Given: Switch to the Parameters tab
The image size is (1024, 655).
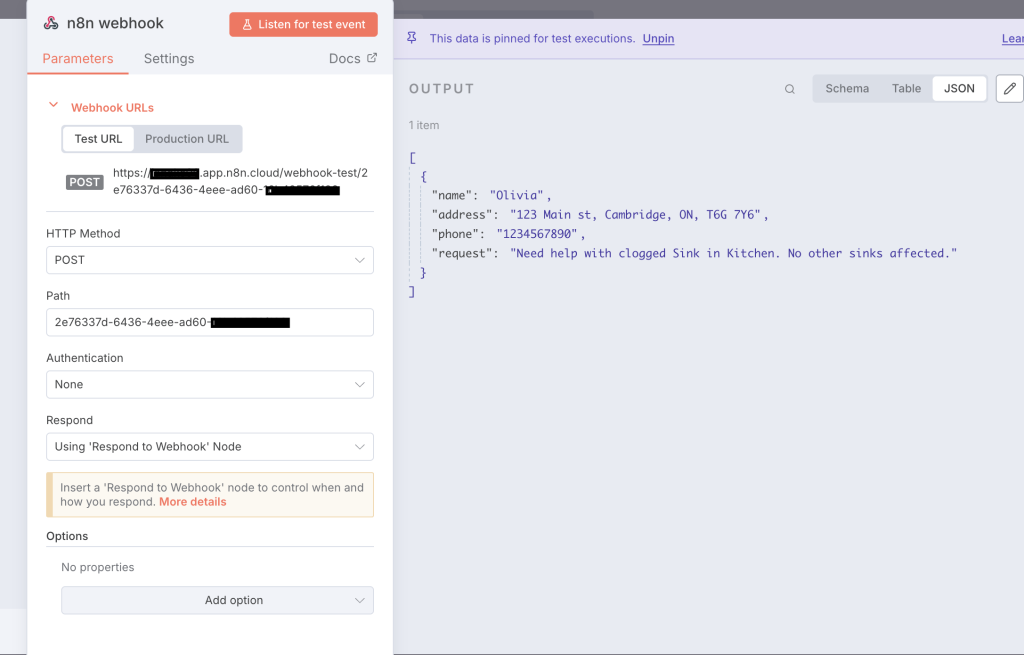Looking at the screenshot, I should 78,59.
